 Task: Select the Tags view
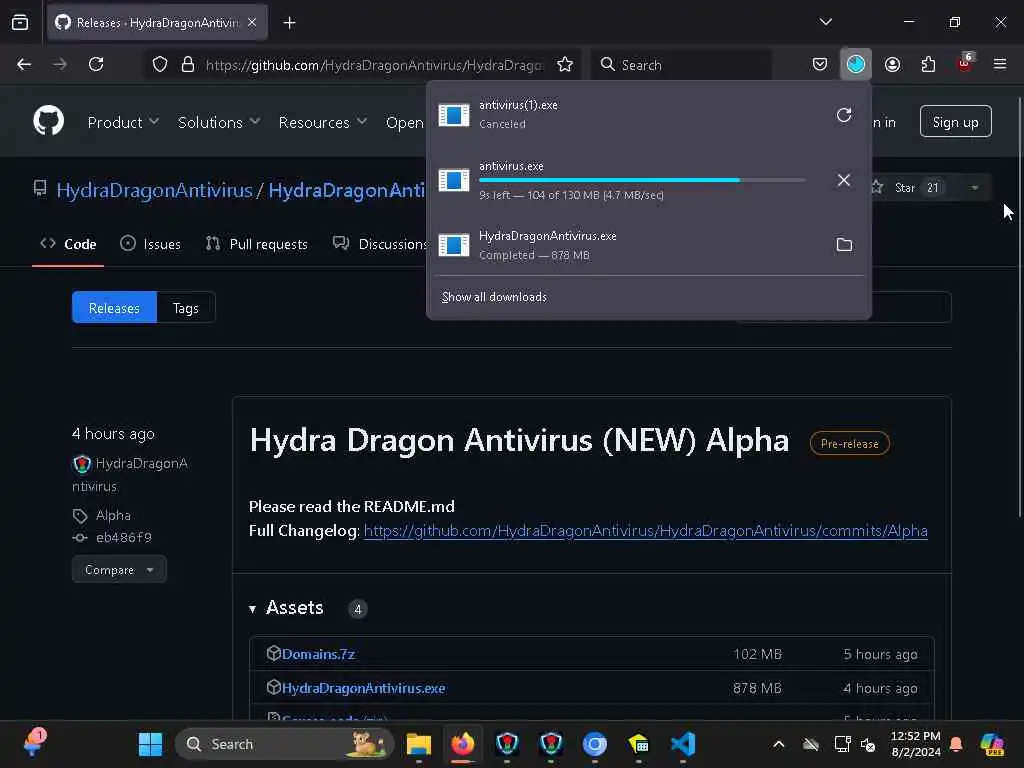[x=185, y=308]
